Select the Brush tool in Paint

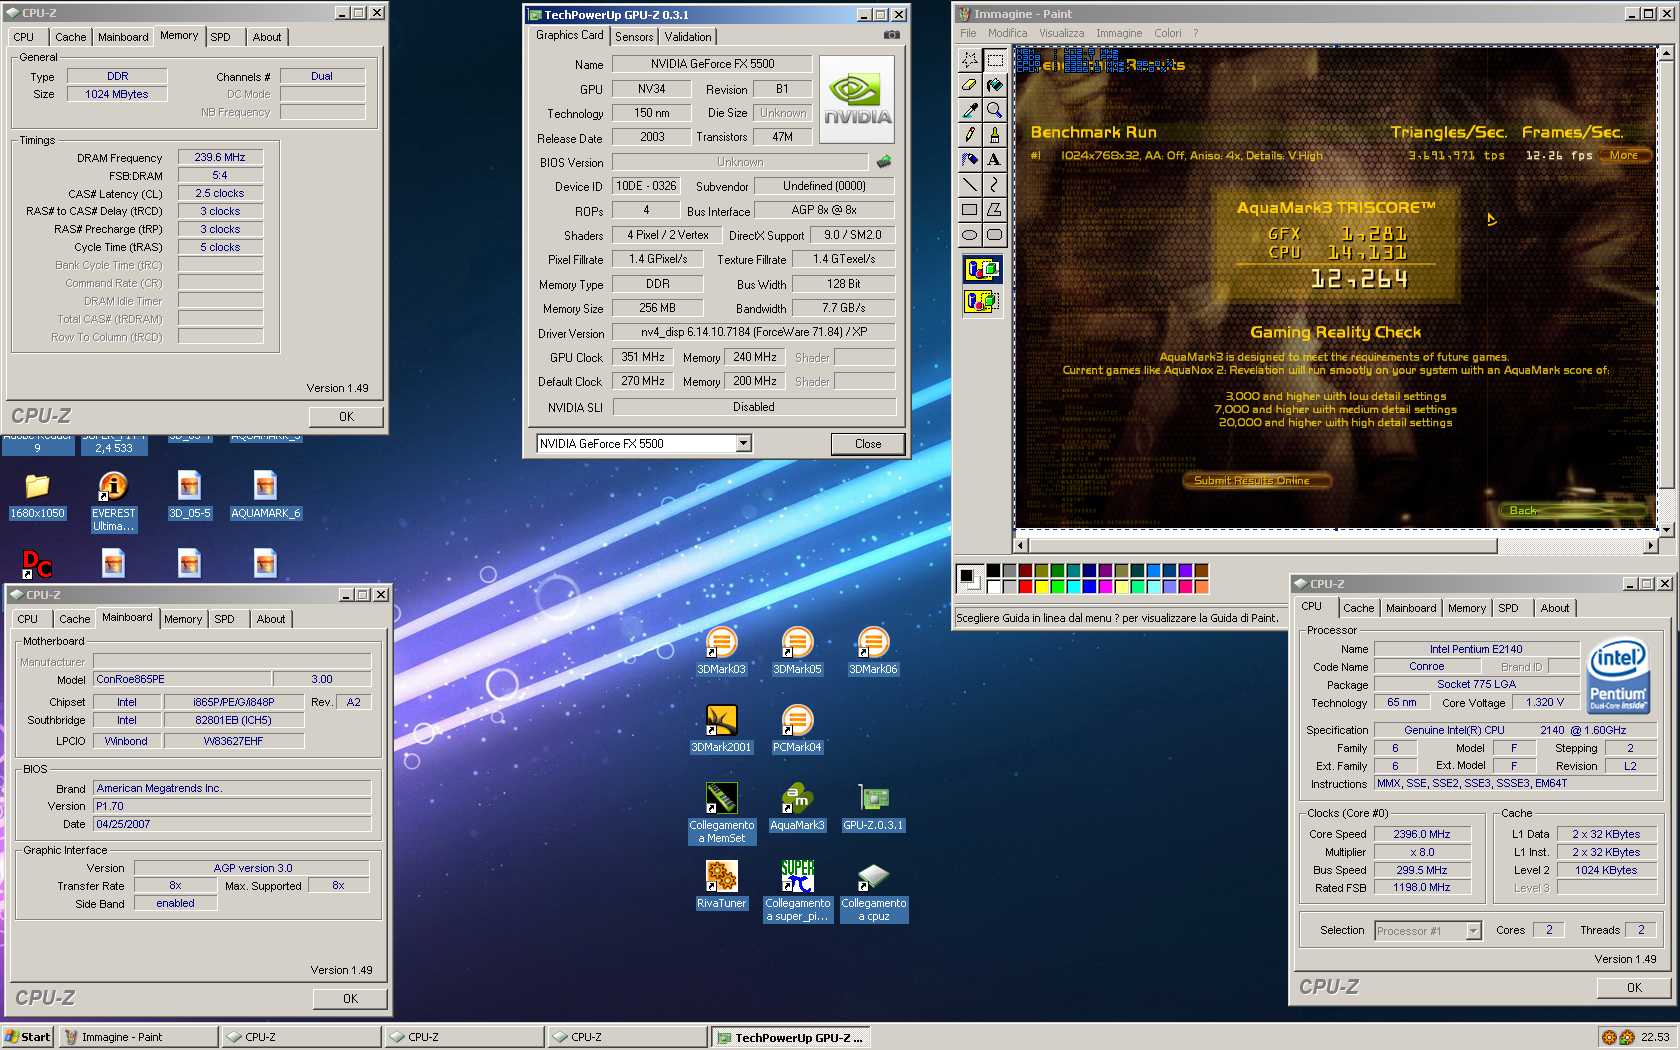point(994,135)
